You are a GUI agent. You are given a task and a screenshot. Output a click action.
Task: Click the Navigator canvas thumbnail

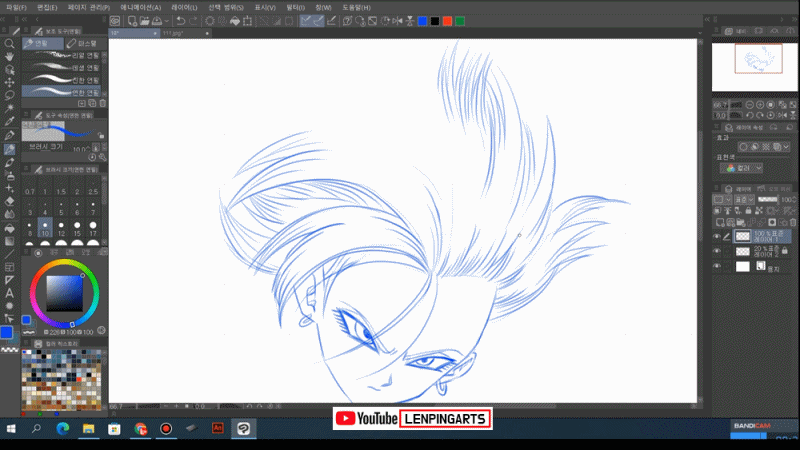(754, 67)
